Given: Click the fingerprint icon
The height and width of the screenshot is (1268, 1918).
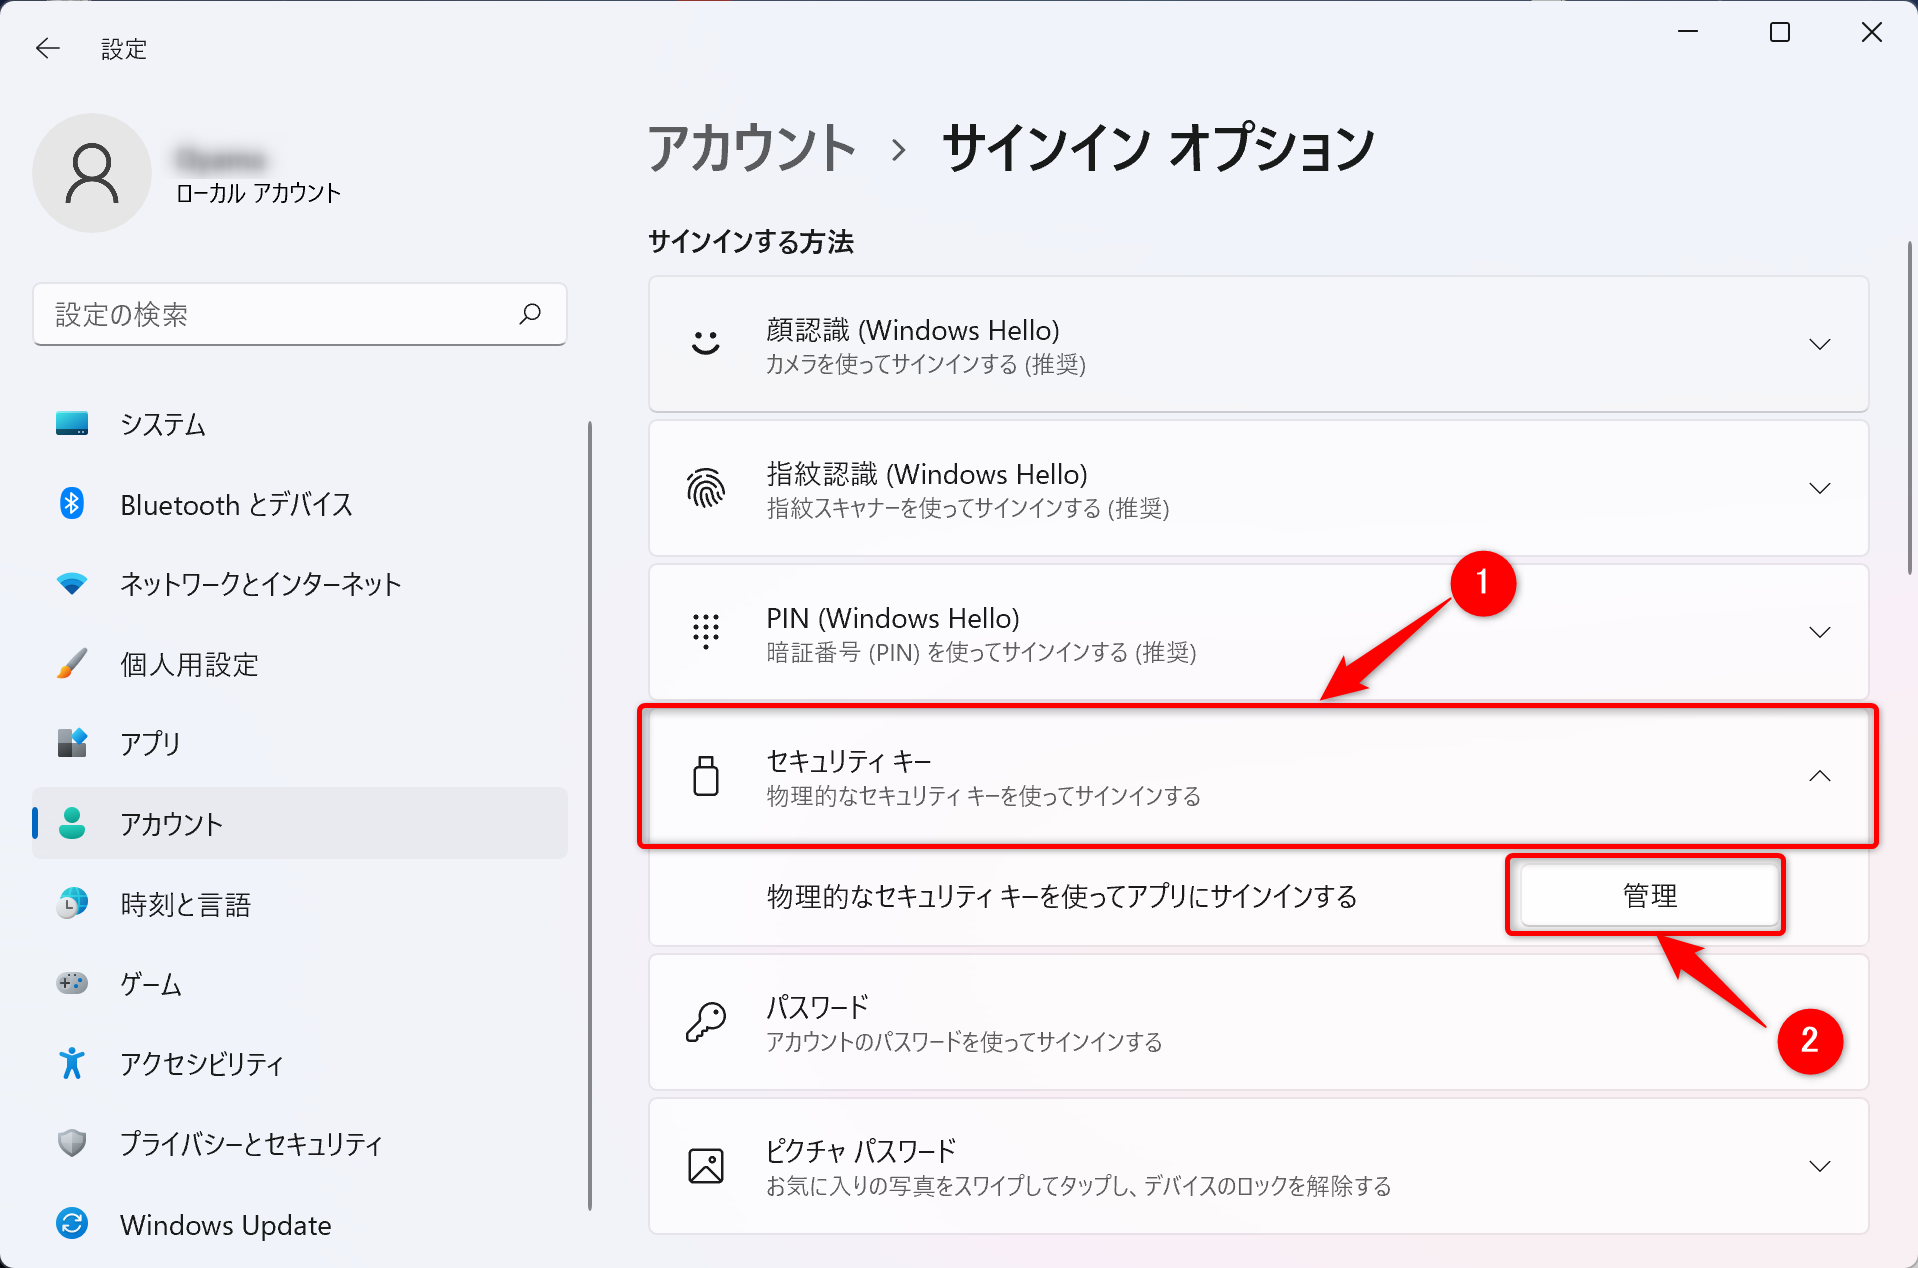Looking at the screenshot, I should tap(706, 488).
